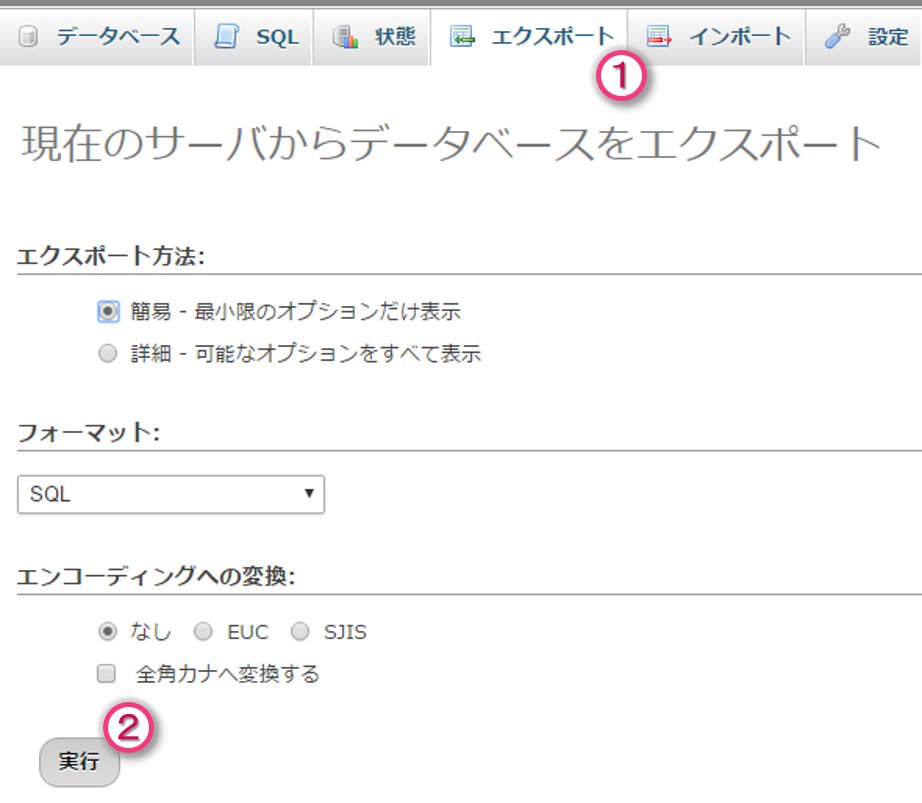Click the SQL scroll icon
The height and width of the screenshot is (803, 922).
(226, 36)
